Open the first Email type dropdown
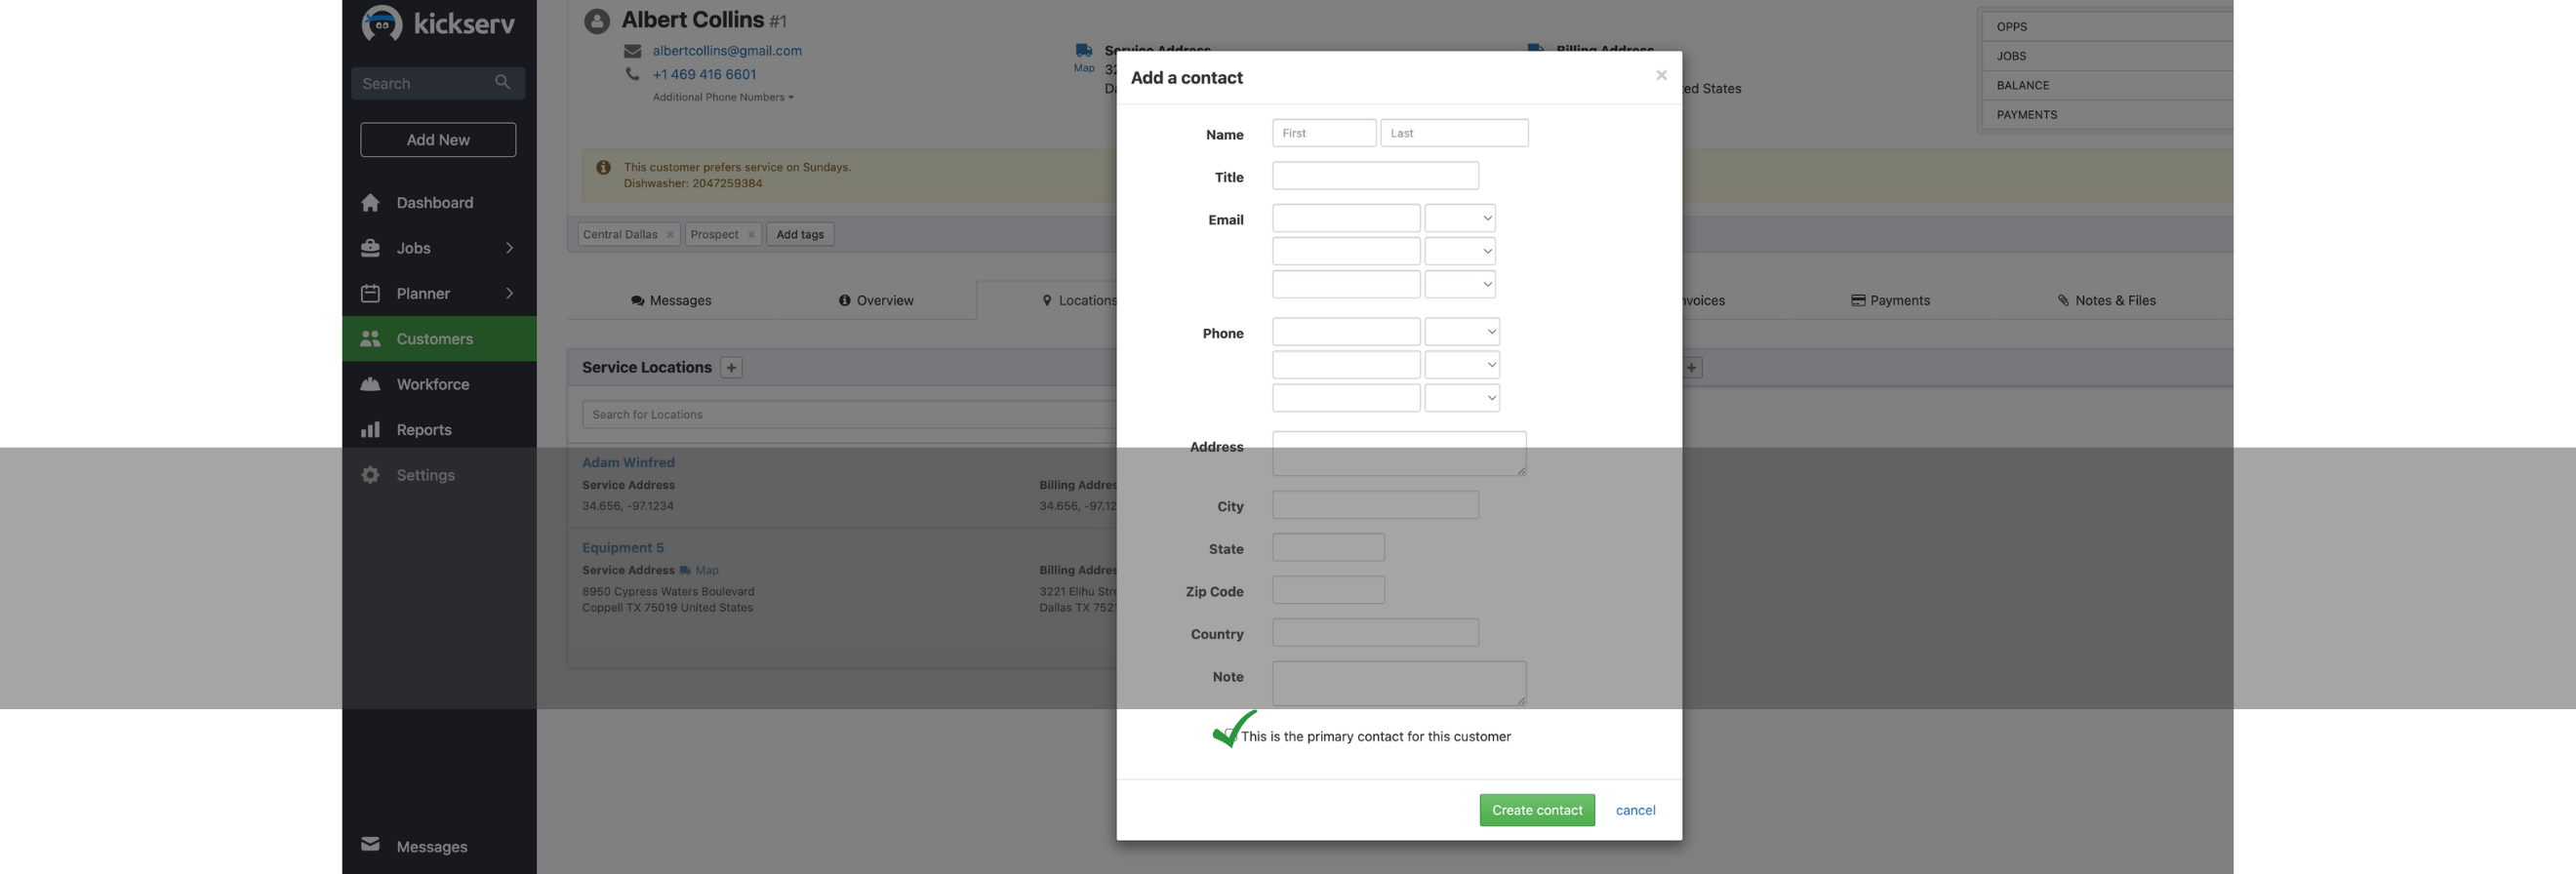2576x874 pixels. tap(1459, 218)
